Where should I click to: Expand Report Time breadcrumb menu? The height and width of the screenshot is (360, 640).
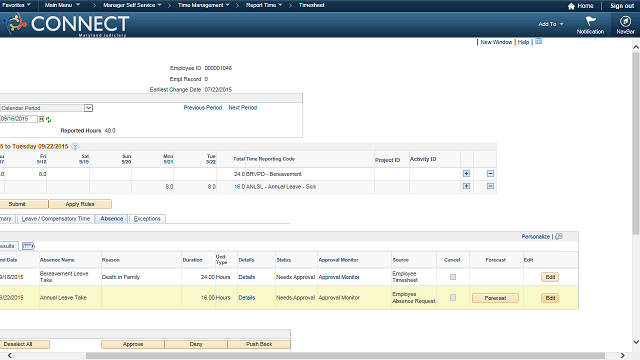pyautogui.click(x=264, y=5)
